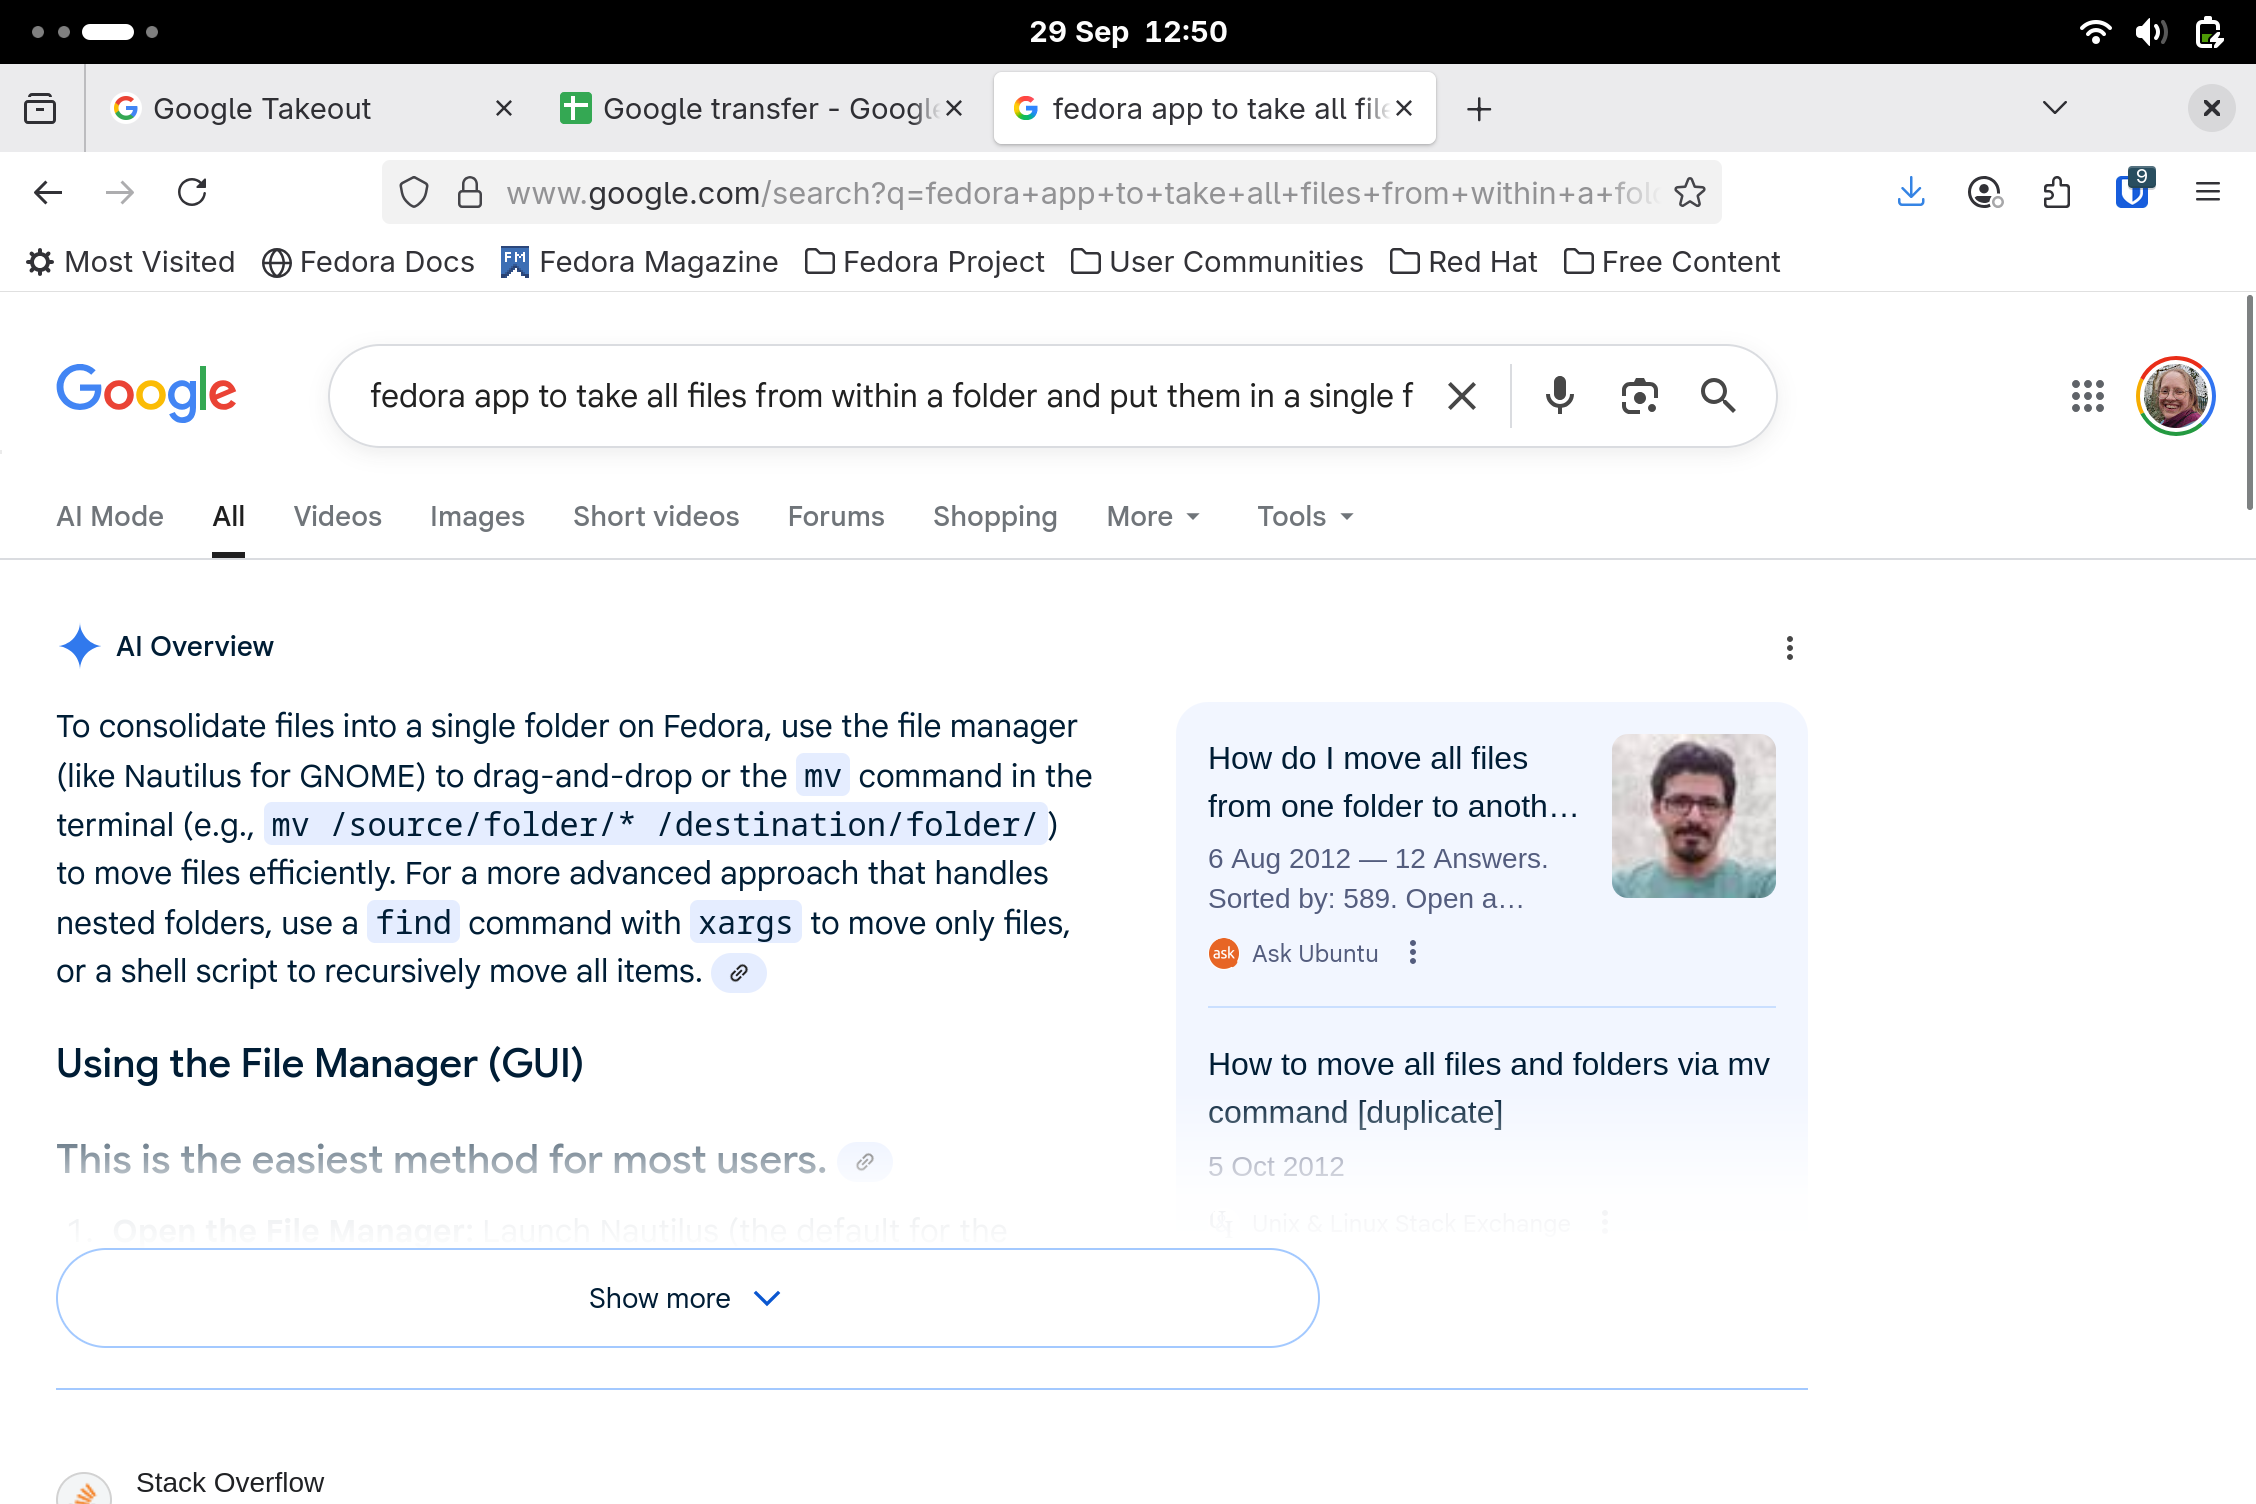Select the Forums search filter
This screenshot has height=1504, width=2256.
(836, 516)
